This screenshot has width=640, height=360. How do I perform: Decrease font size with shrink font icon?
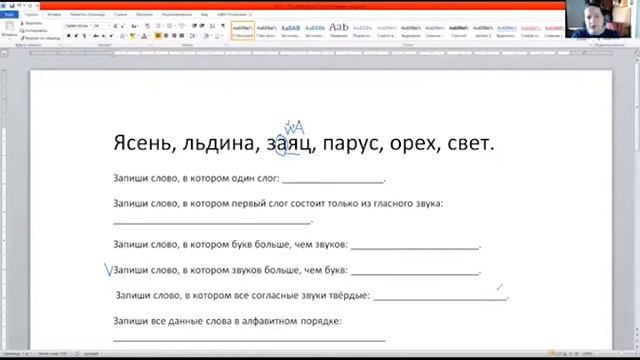pyautogui.click(x=123, y=26)
